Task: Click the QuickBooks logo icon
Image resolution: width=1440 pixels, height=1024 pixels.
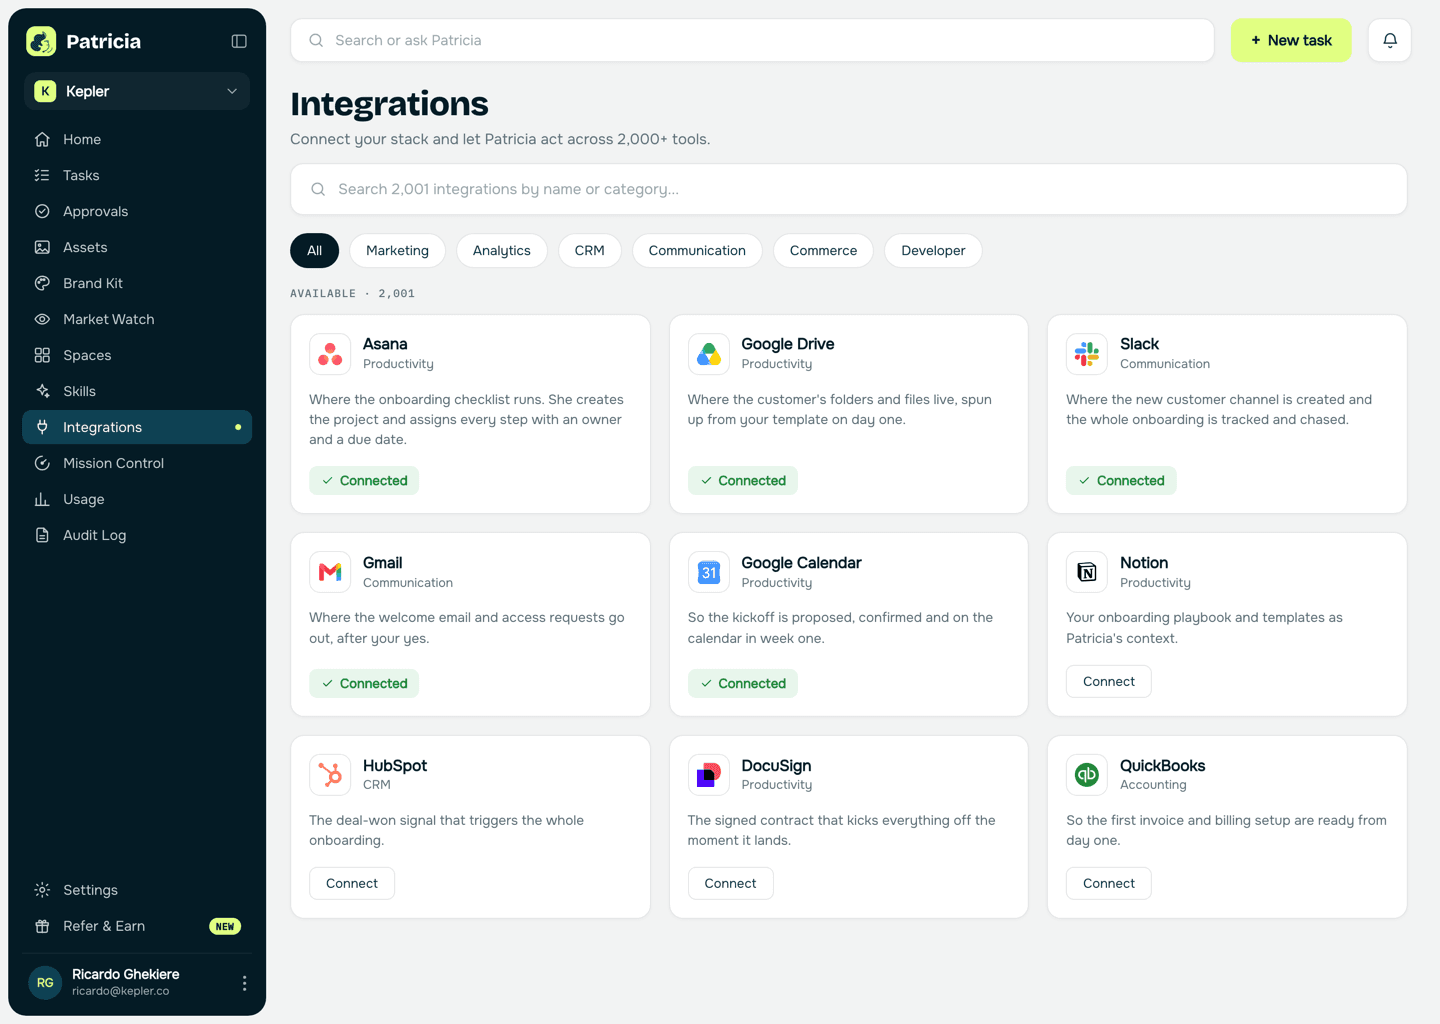Action: 1087,775
